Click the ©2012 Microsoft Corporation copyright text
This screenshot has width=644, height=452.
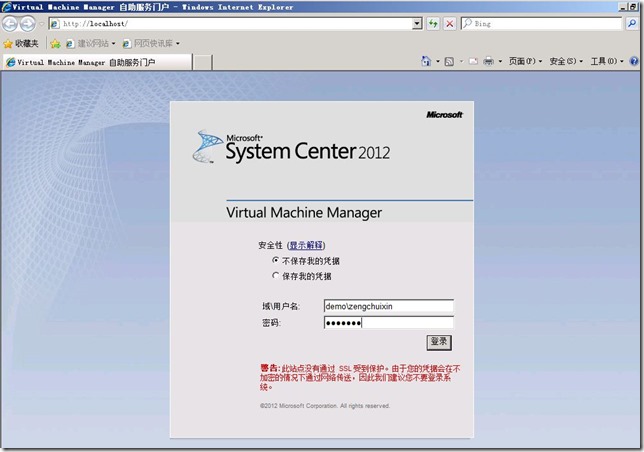[324, 406]
